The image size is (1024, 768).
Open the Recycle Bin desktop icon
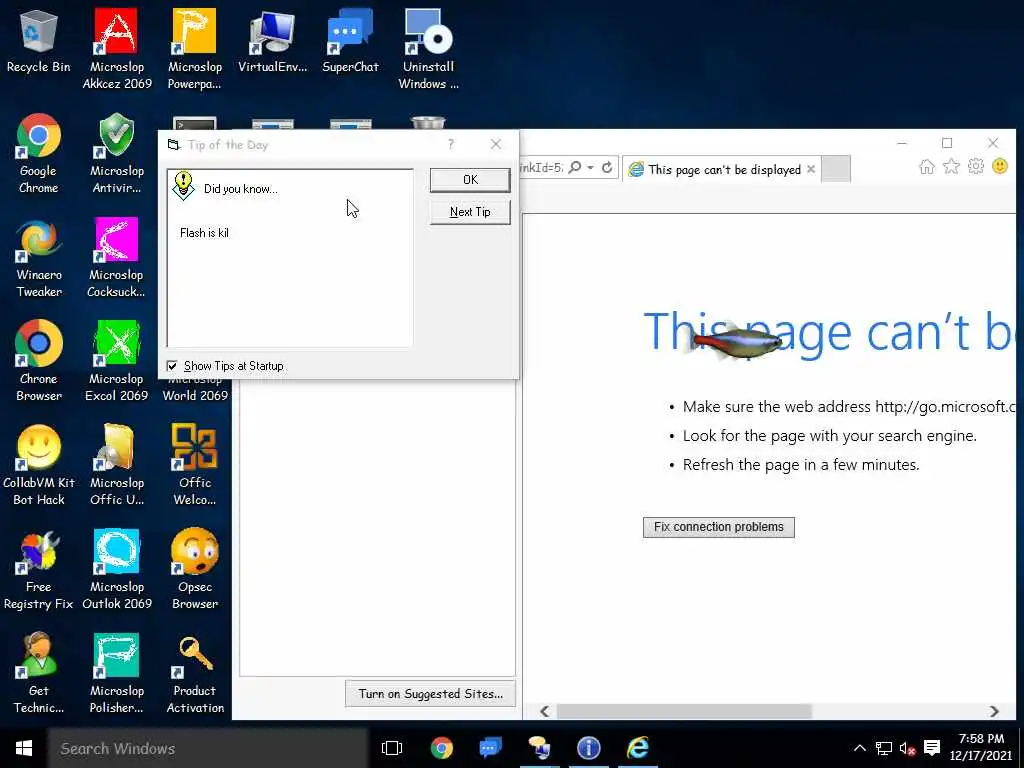tap(39, 40)
